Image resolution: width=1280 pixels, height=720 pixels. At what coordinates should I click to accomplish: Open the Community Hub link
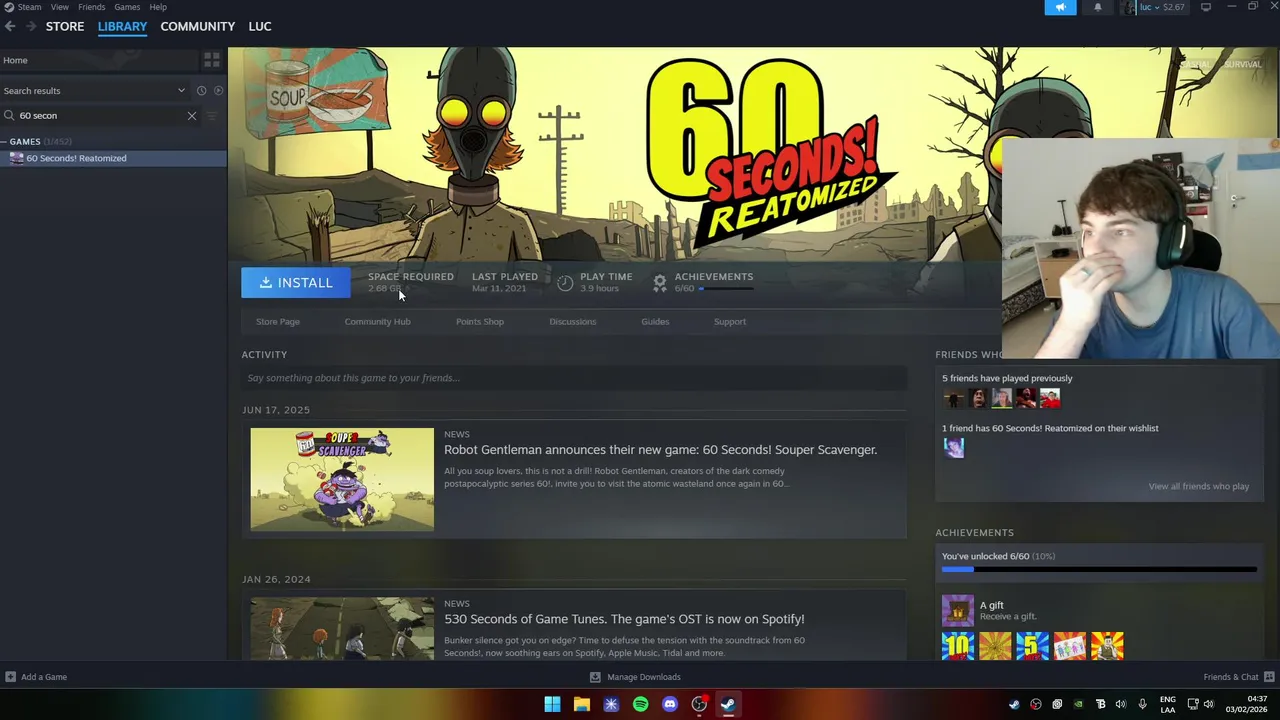pos(377,322)
